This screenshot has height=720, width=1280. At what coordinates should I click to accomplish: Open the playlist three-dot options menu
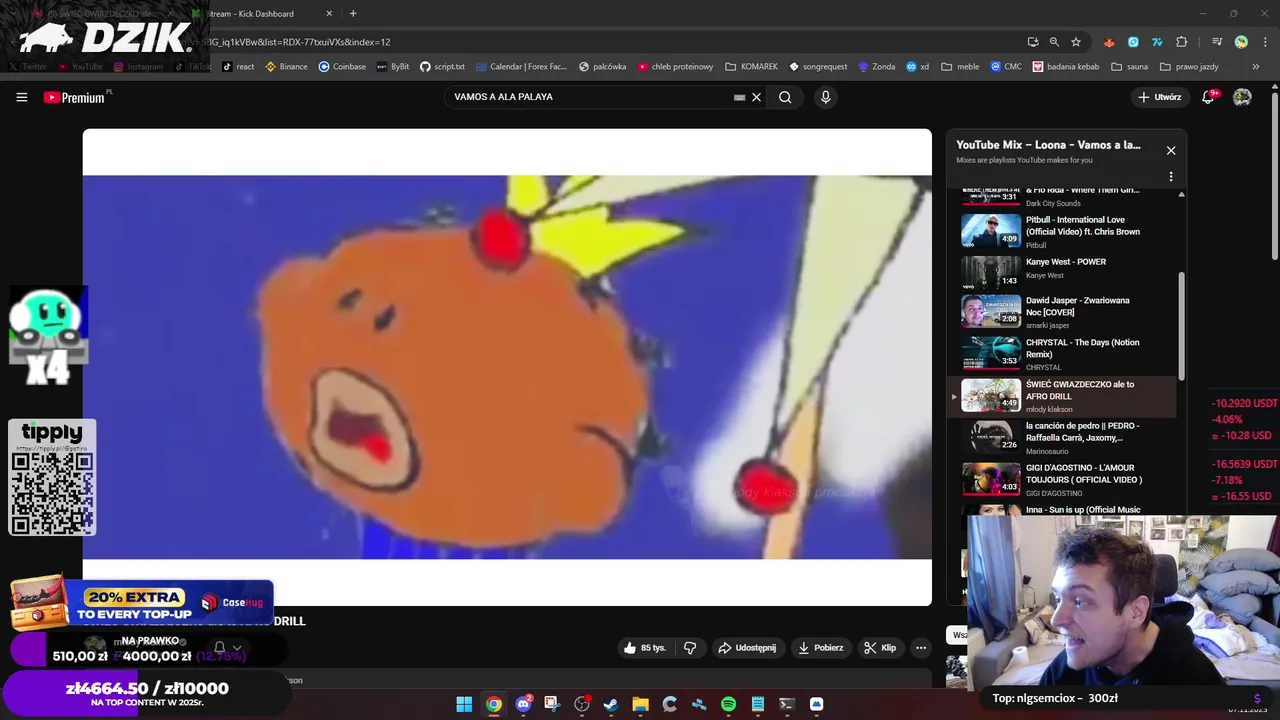coord(1171,177)
